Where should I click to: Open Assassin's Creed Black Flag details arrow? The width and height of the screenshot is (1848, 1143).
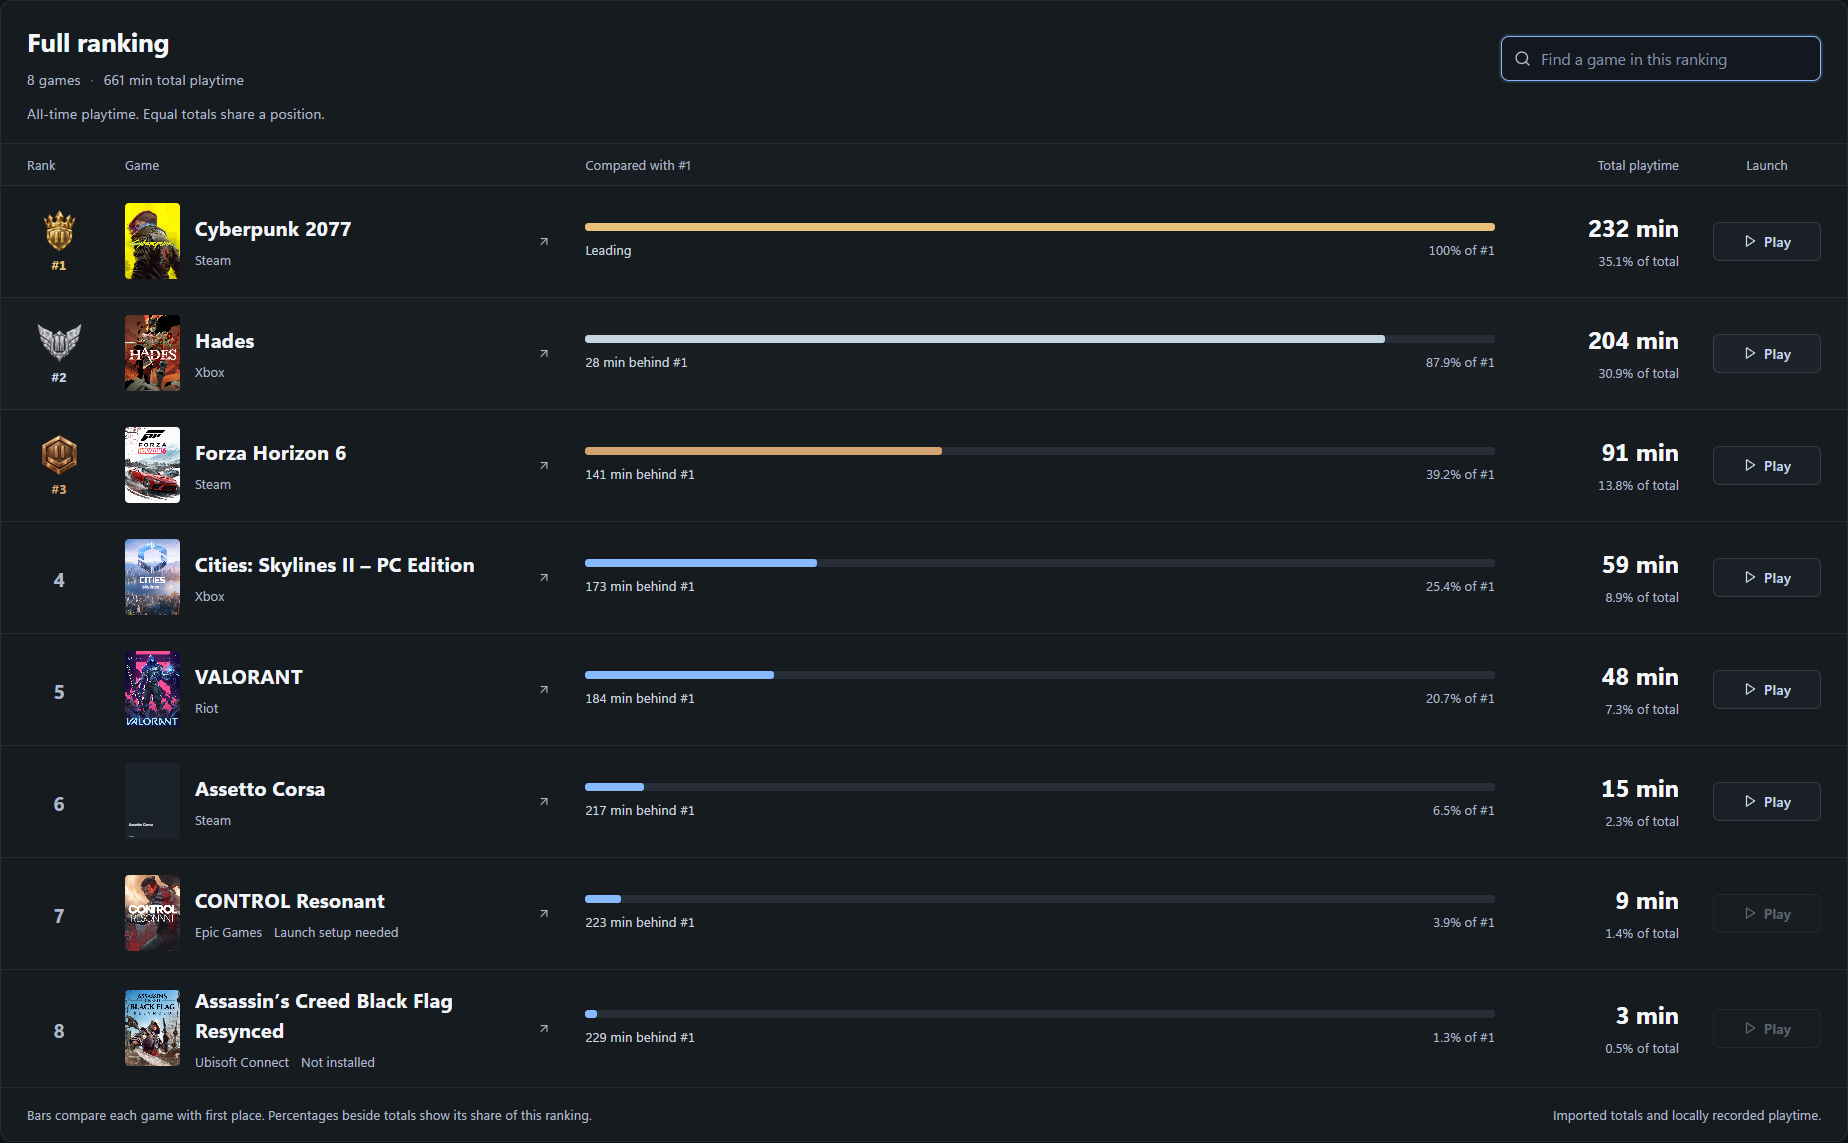[544, 1029]
